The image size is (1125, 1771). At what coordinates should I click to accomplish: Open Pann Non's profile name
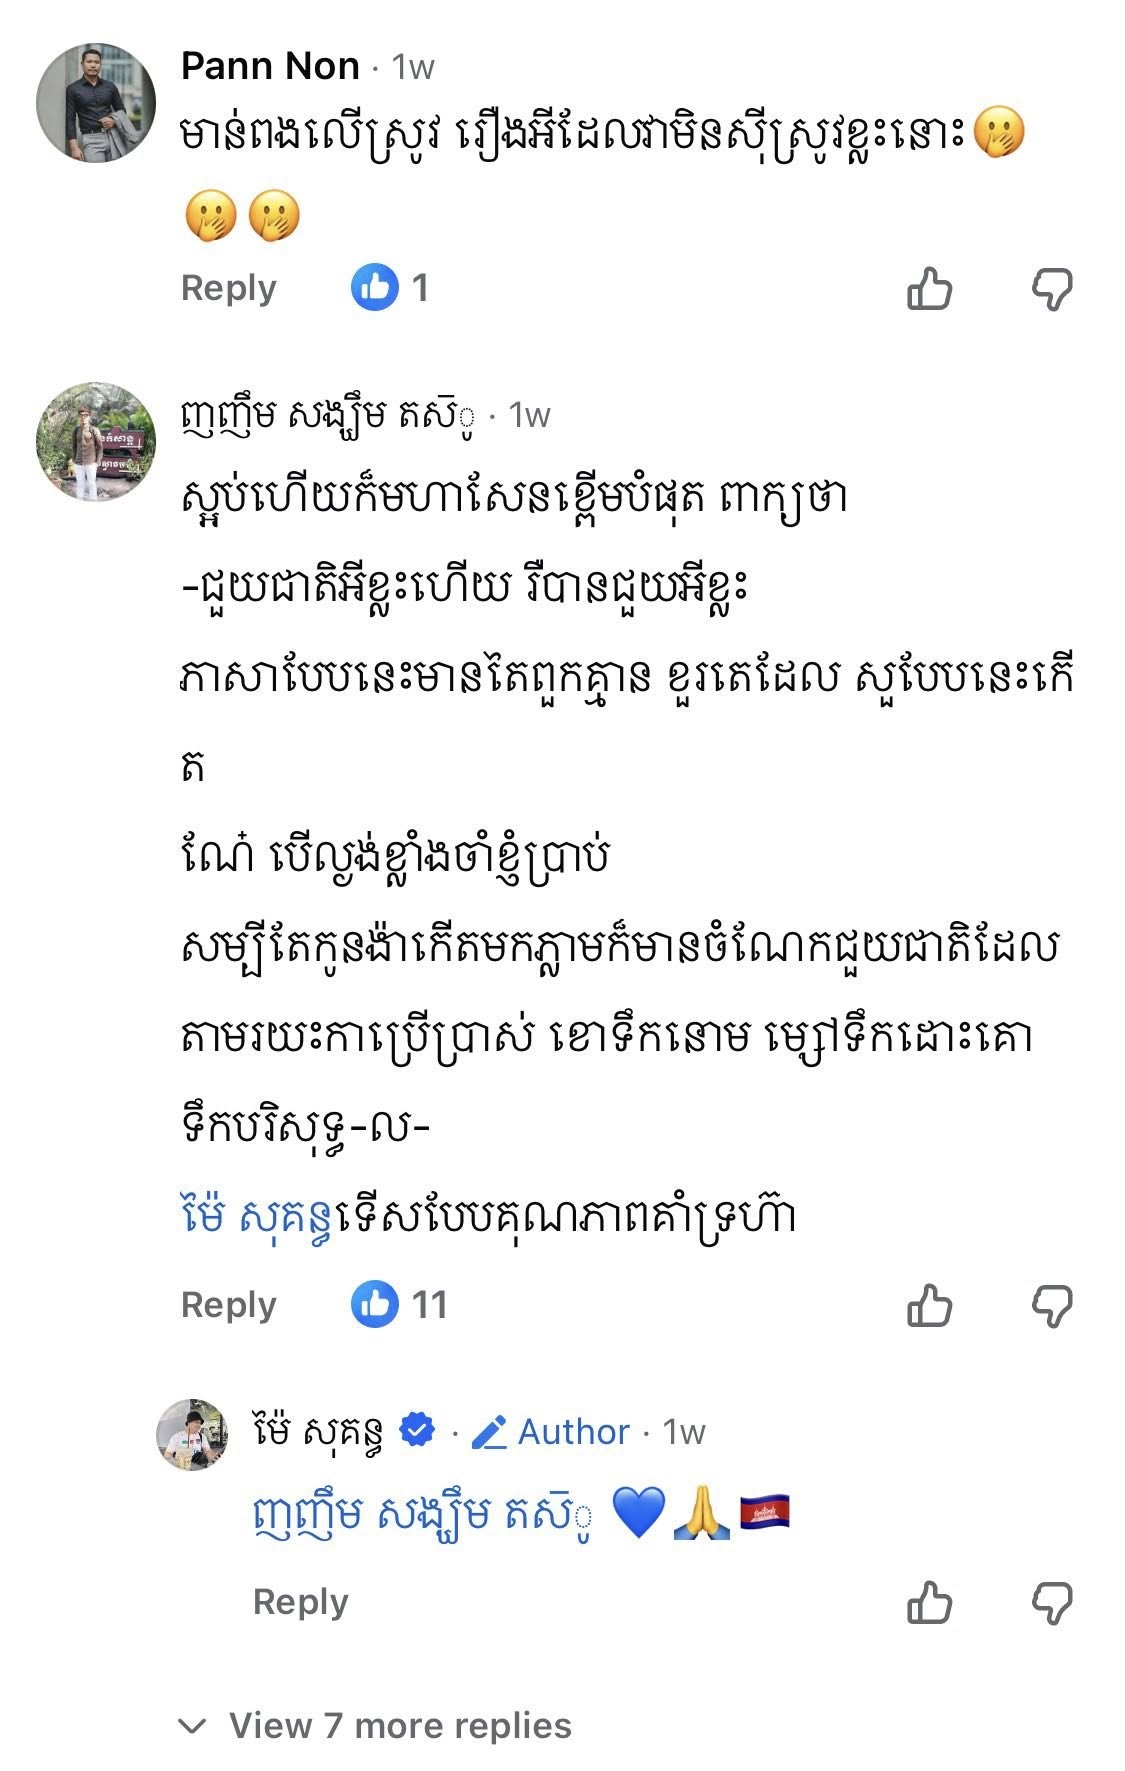pos(270,66)
